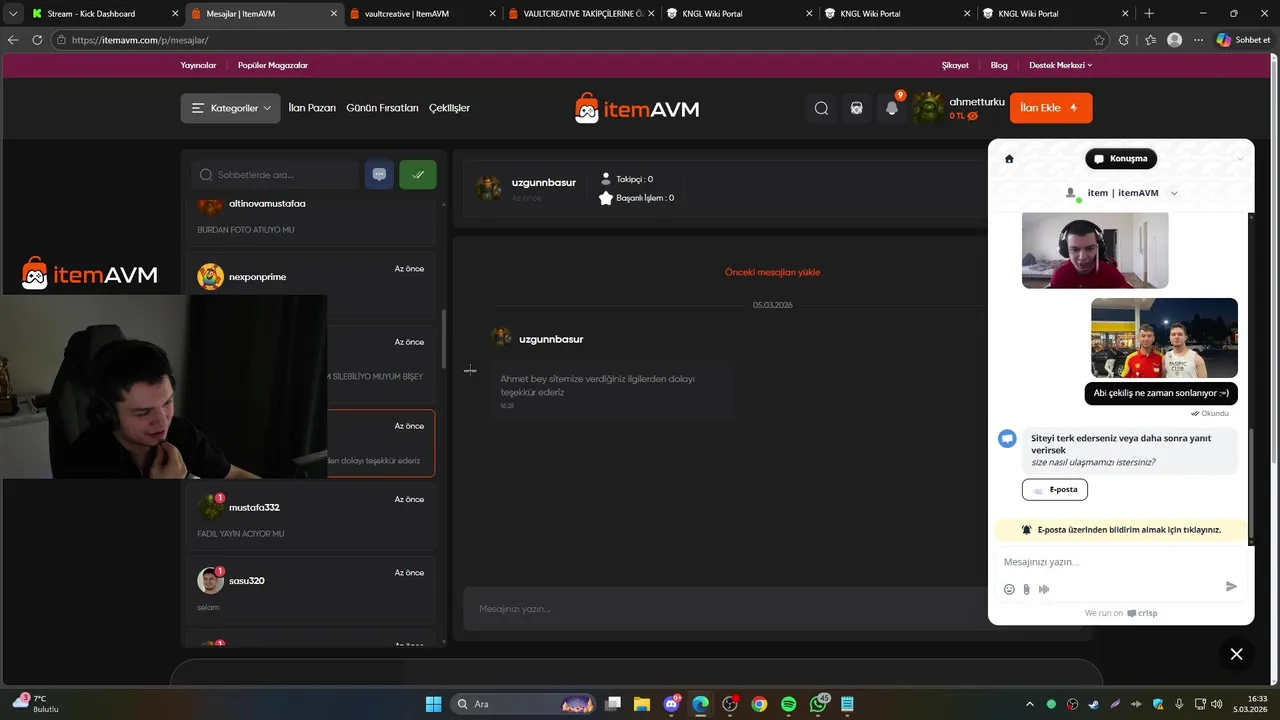
Task: Open the headset man photo in Crisp
Action: 1095,250
